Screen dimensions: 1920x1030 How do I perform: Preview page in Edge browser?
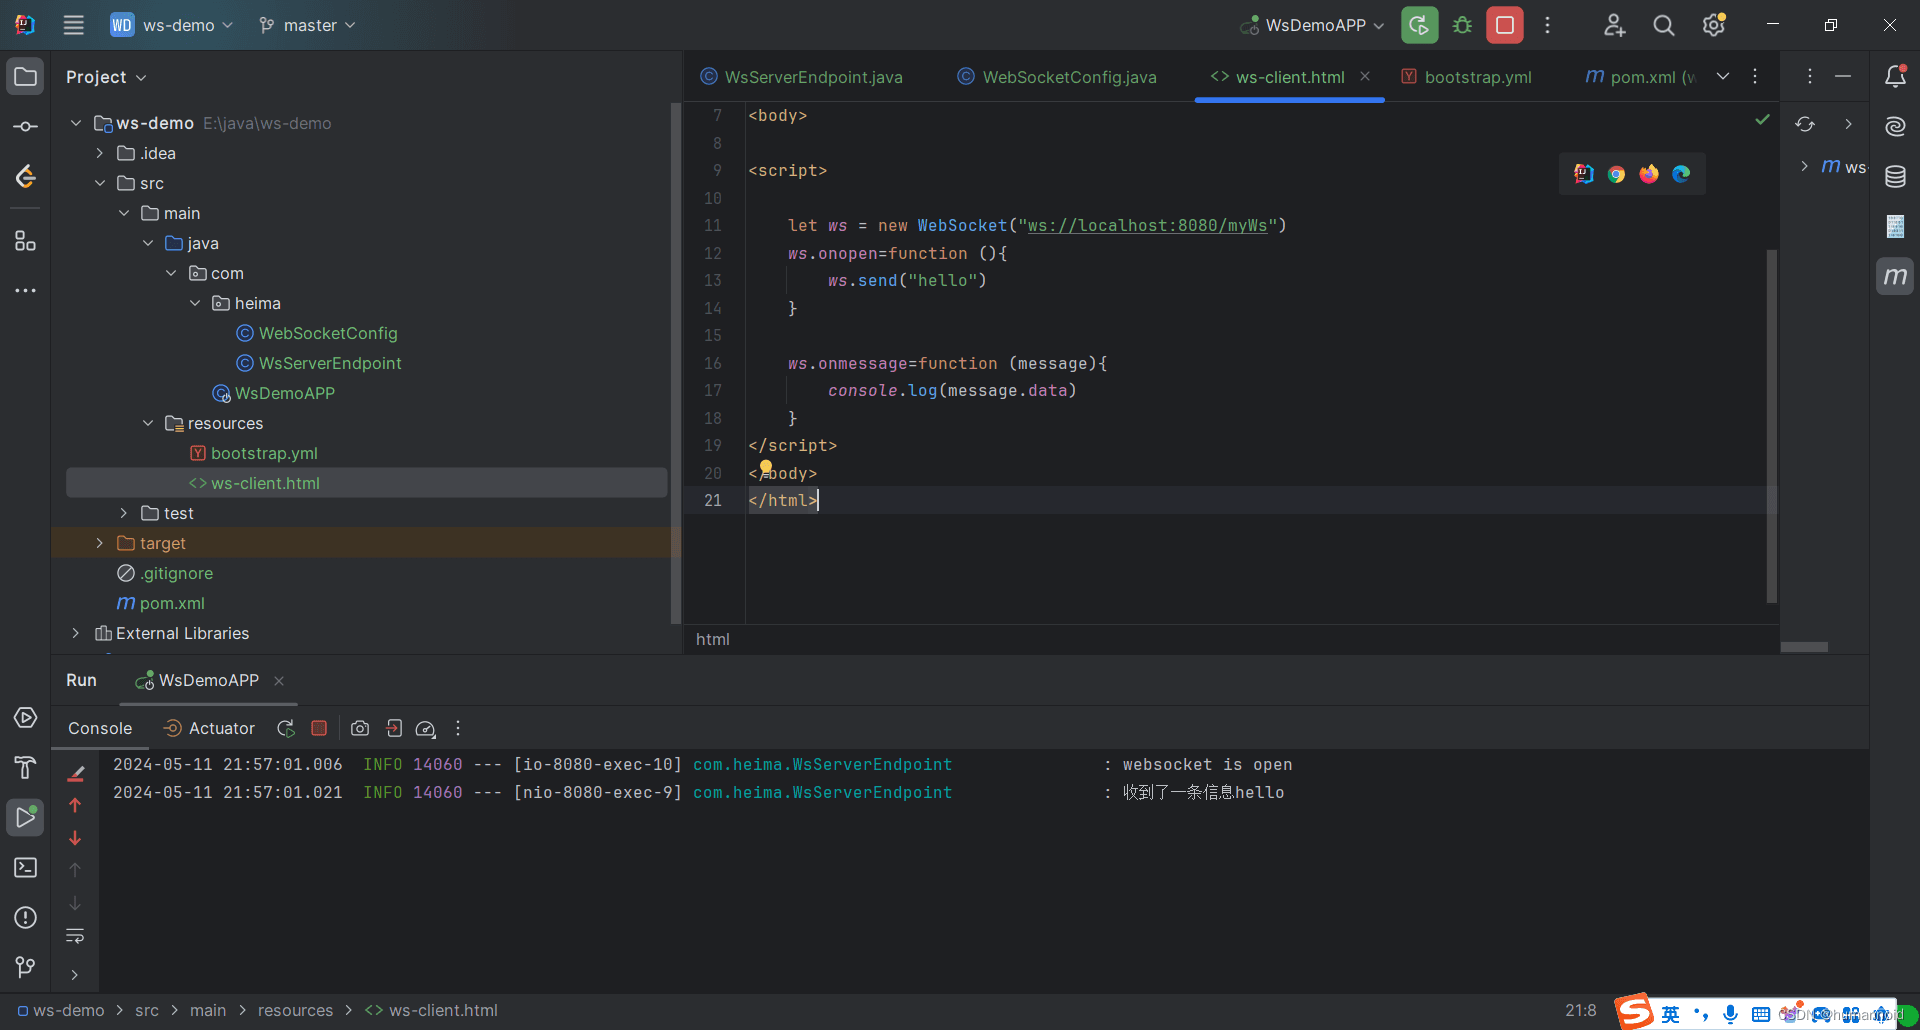pos(1681,174)
